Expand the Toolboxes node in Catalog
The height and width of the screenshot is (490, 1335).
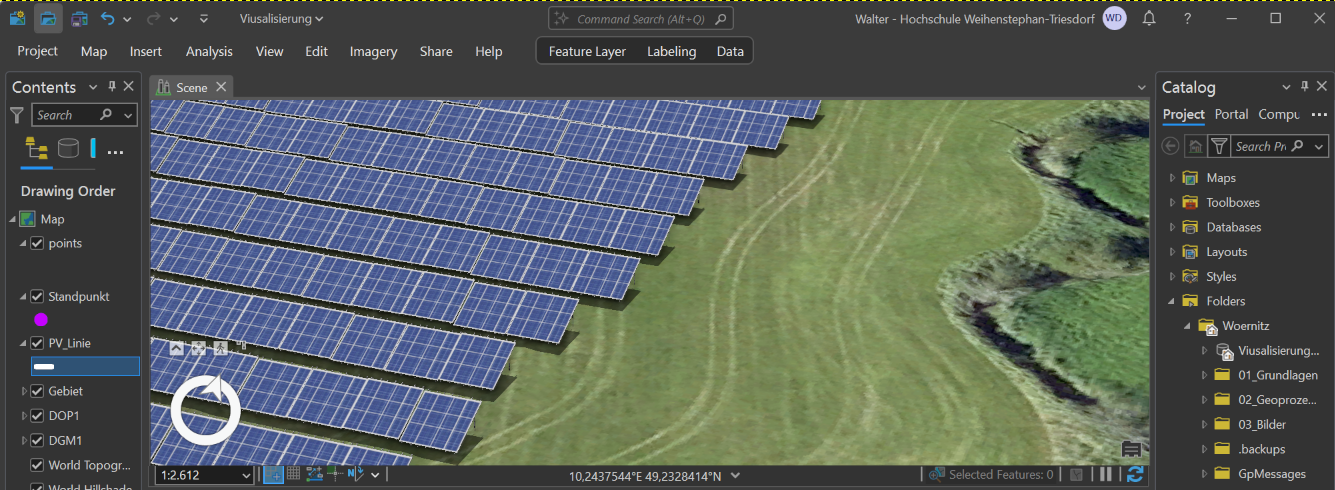pyautogui.click(x=1173, y=202)
